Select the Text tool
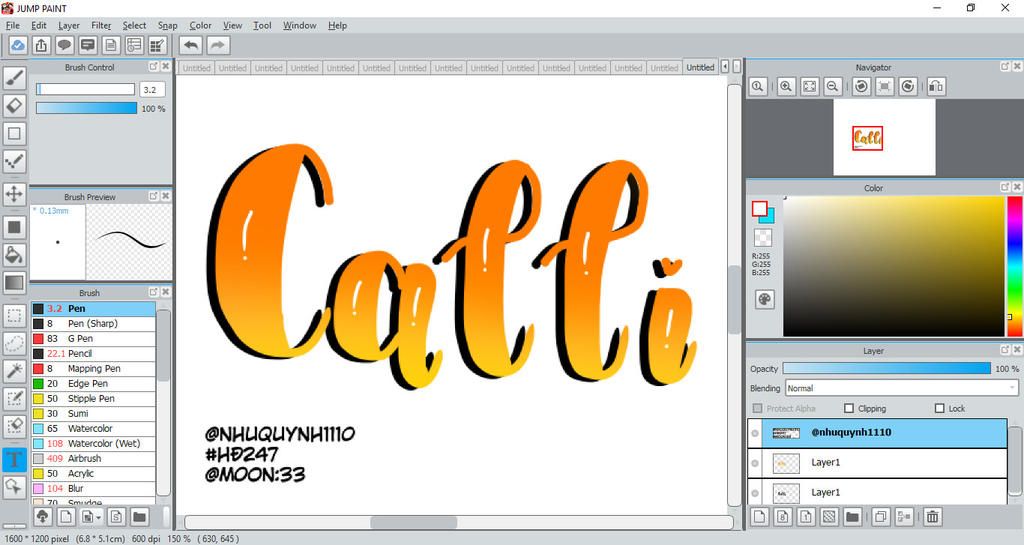1024x545 pixels. [14, 459]
